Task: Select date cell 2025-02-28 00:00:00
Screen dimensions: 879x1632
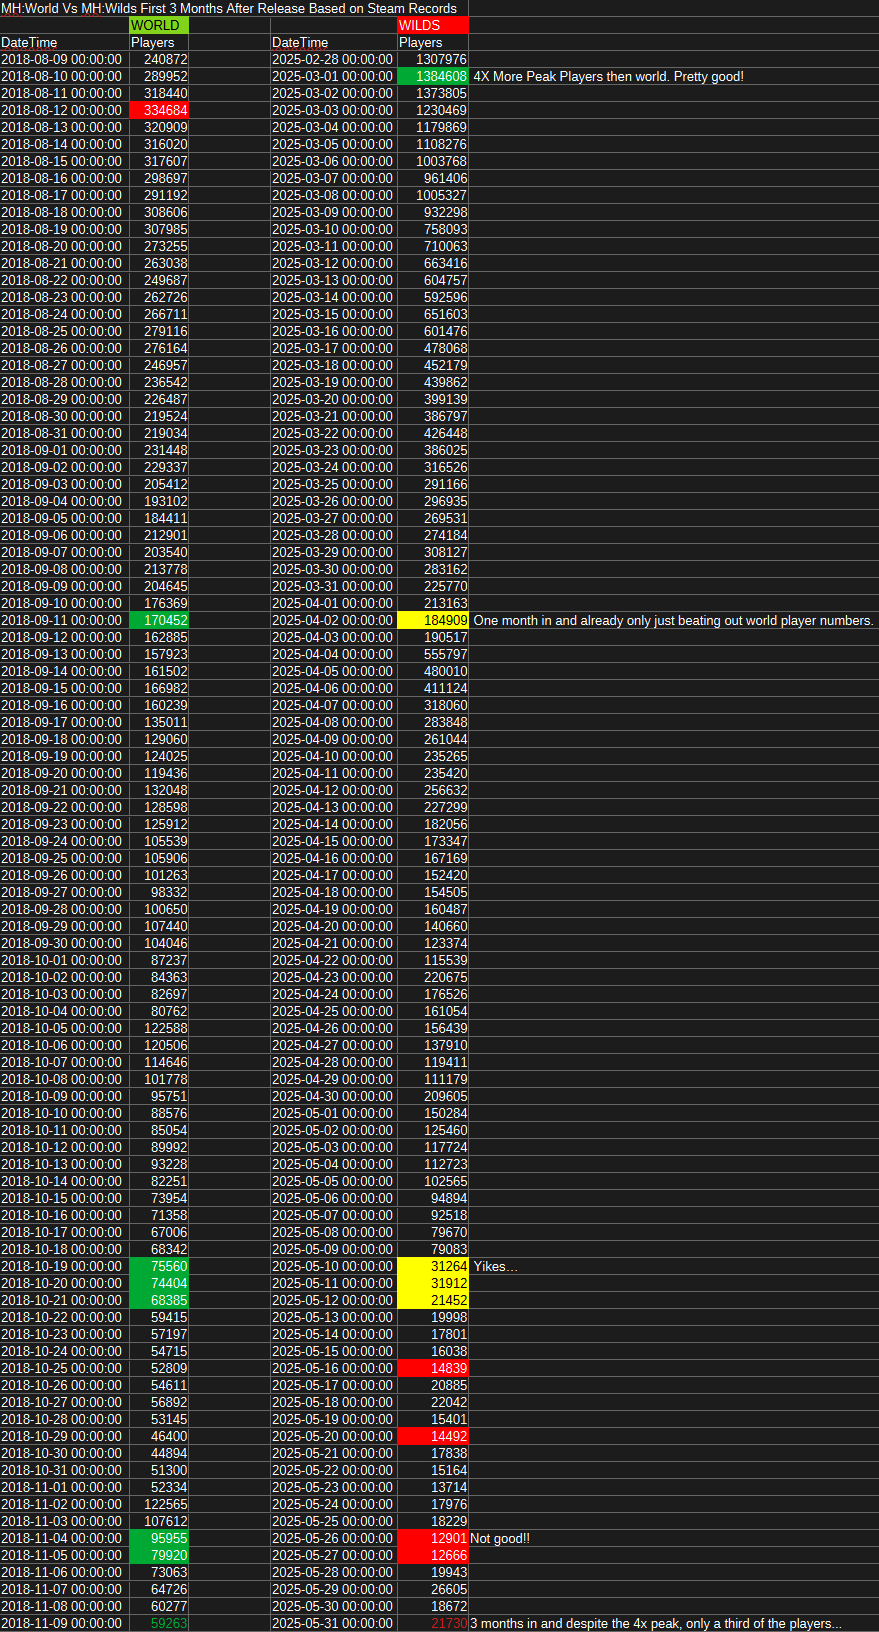Action: coord(334,59)
